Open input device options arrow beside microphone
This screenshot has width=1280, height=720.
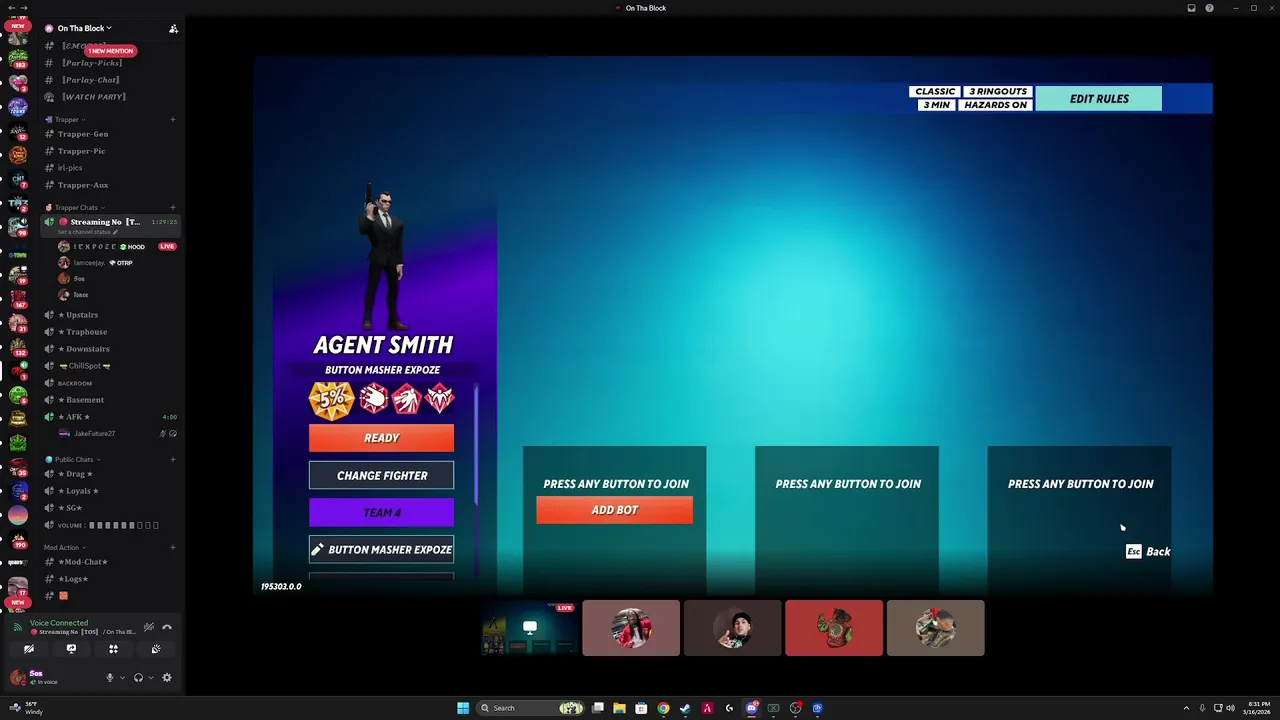click(122, 678)
